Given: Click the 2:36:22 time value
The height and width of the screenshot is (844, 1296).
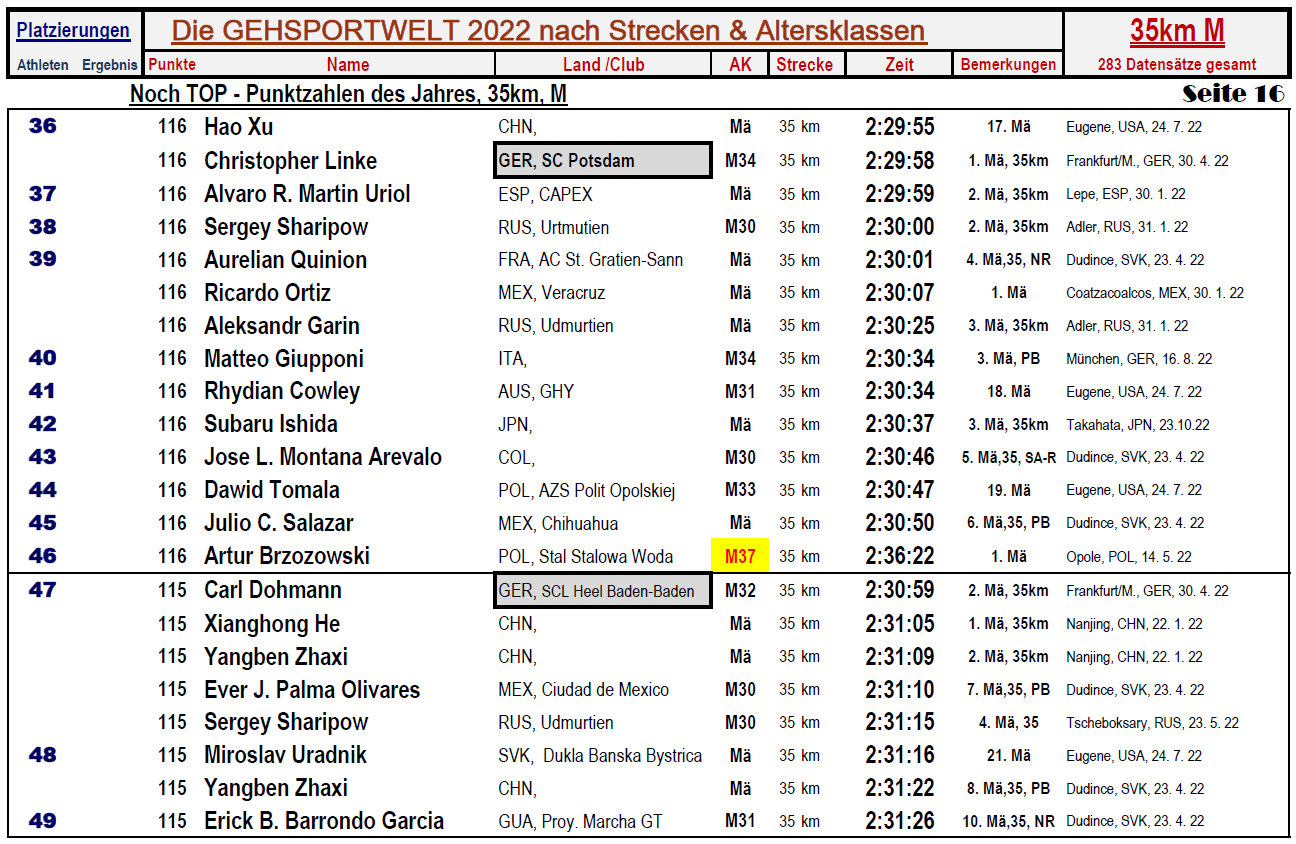Looking at the screenshot, I should pos(900,556).
